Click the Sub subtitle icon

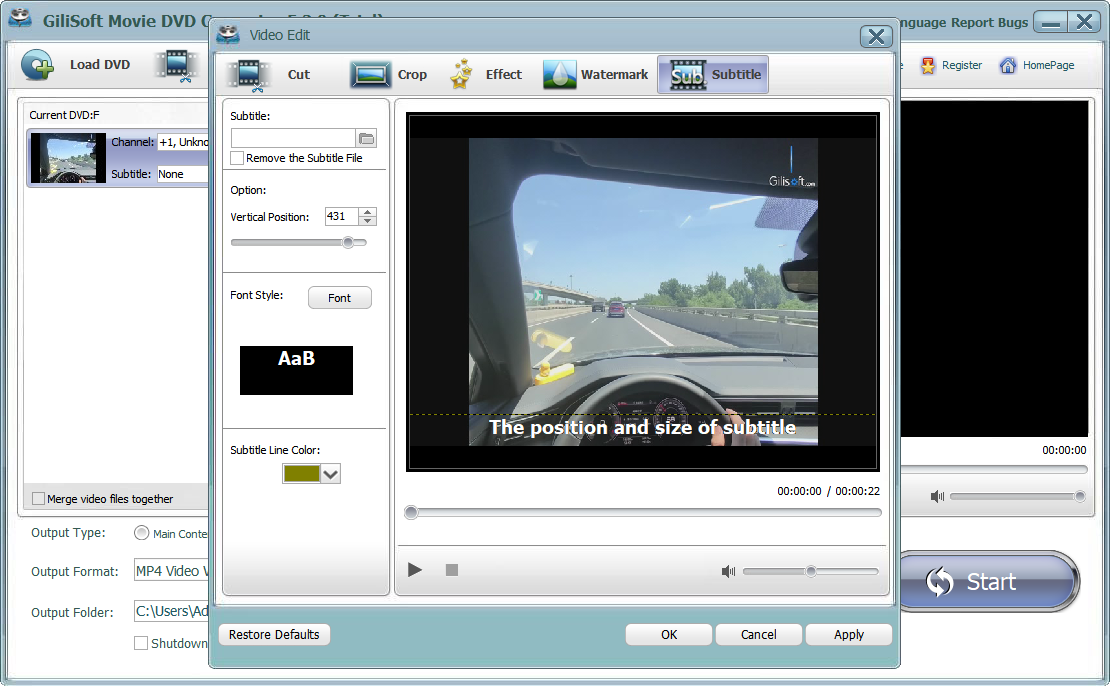[687, 75]
